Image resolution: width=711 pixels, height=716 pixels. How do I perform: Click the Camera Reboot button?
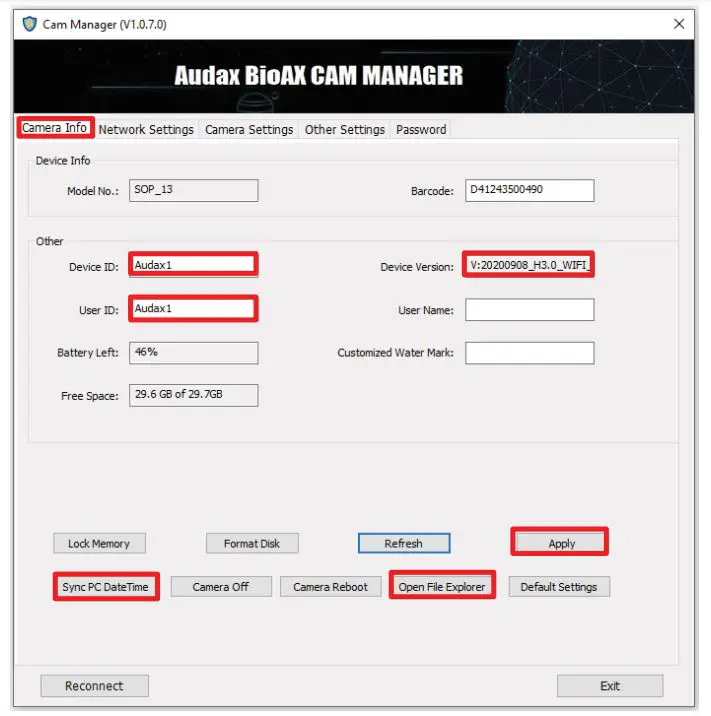(x=331, y=587)
